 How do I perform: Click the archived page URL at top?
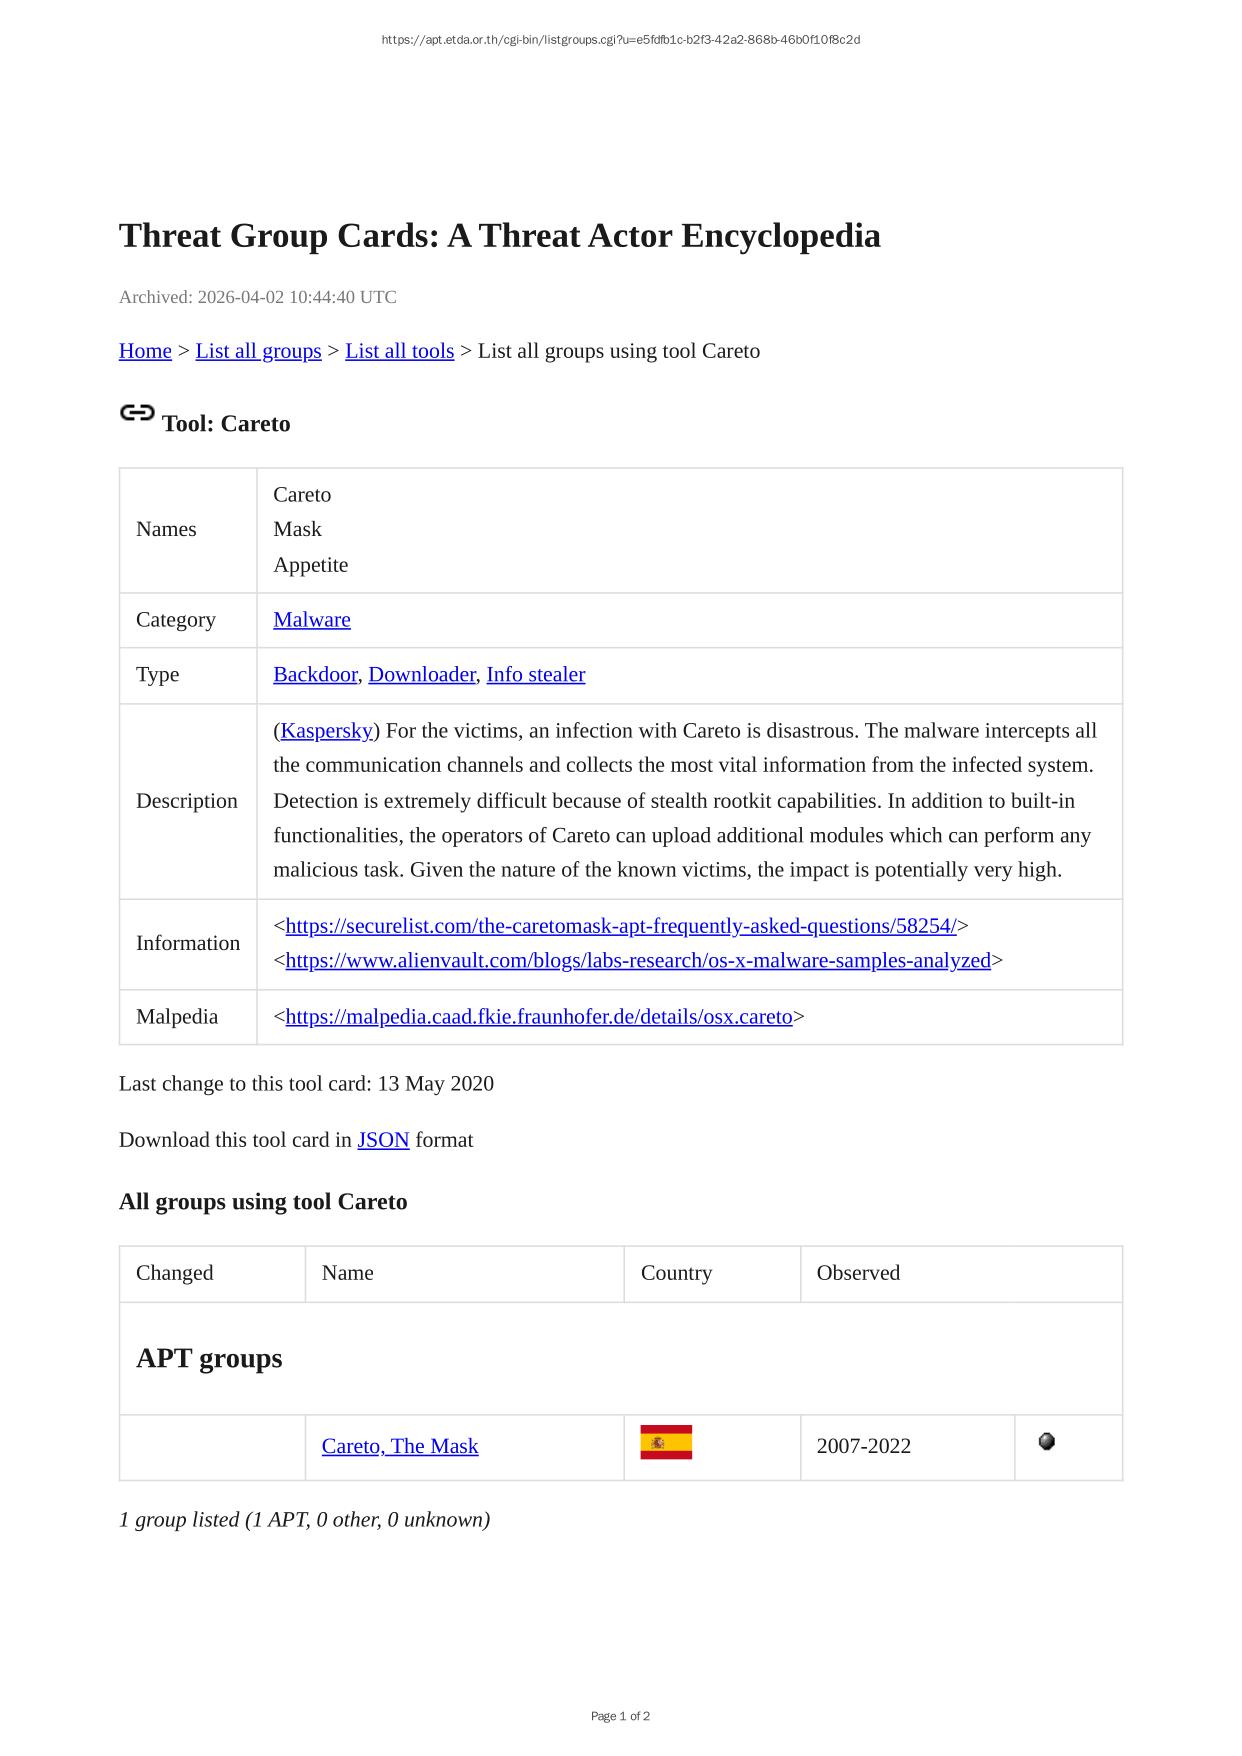point(620,40)
